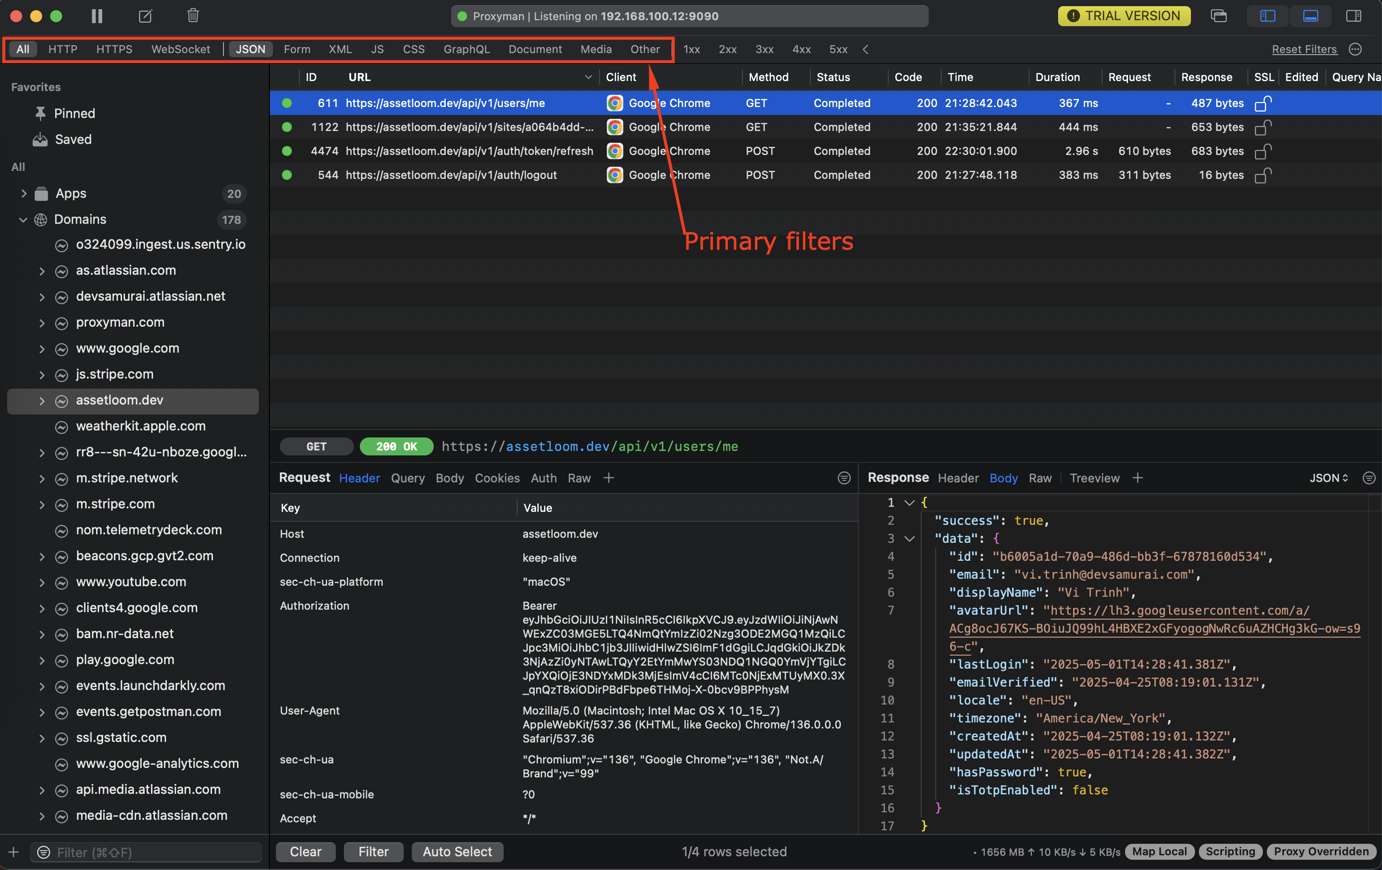Collapse status code filters chevron after 5xx

point(866,49)
